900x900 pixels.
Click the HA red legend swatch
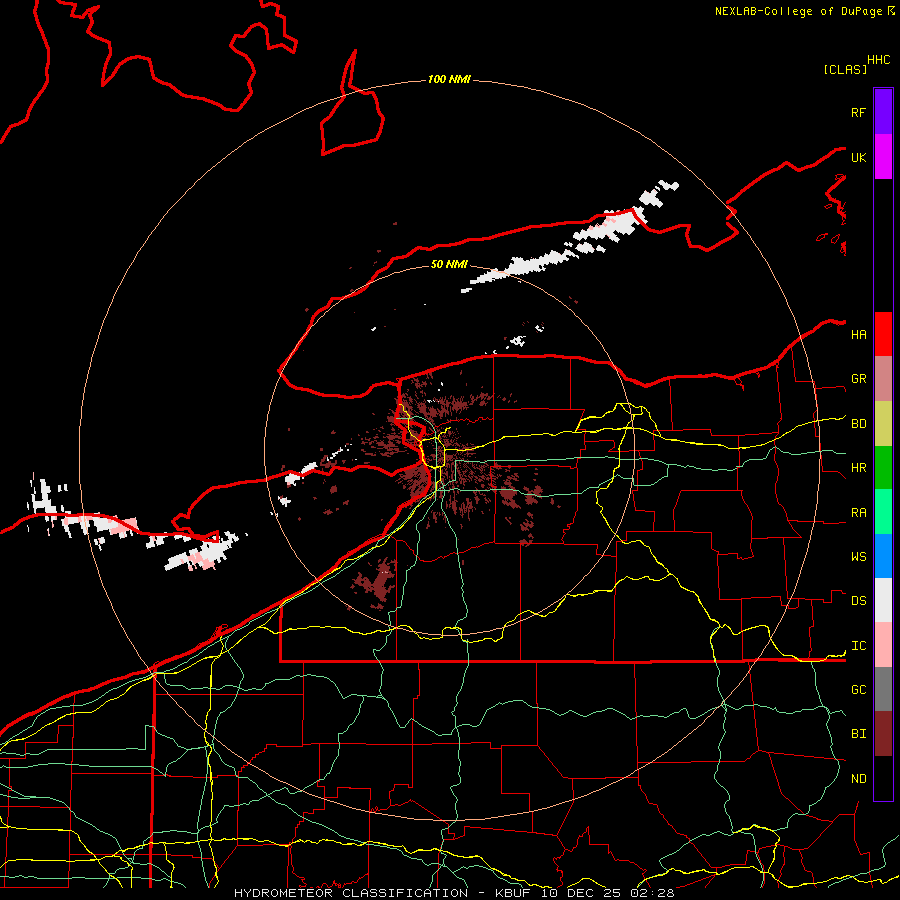[883, 334]
